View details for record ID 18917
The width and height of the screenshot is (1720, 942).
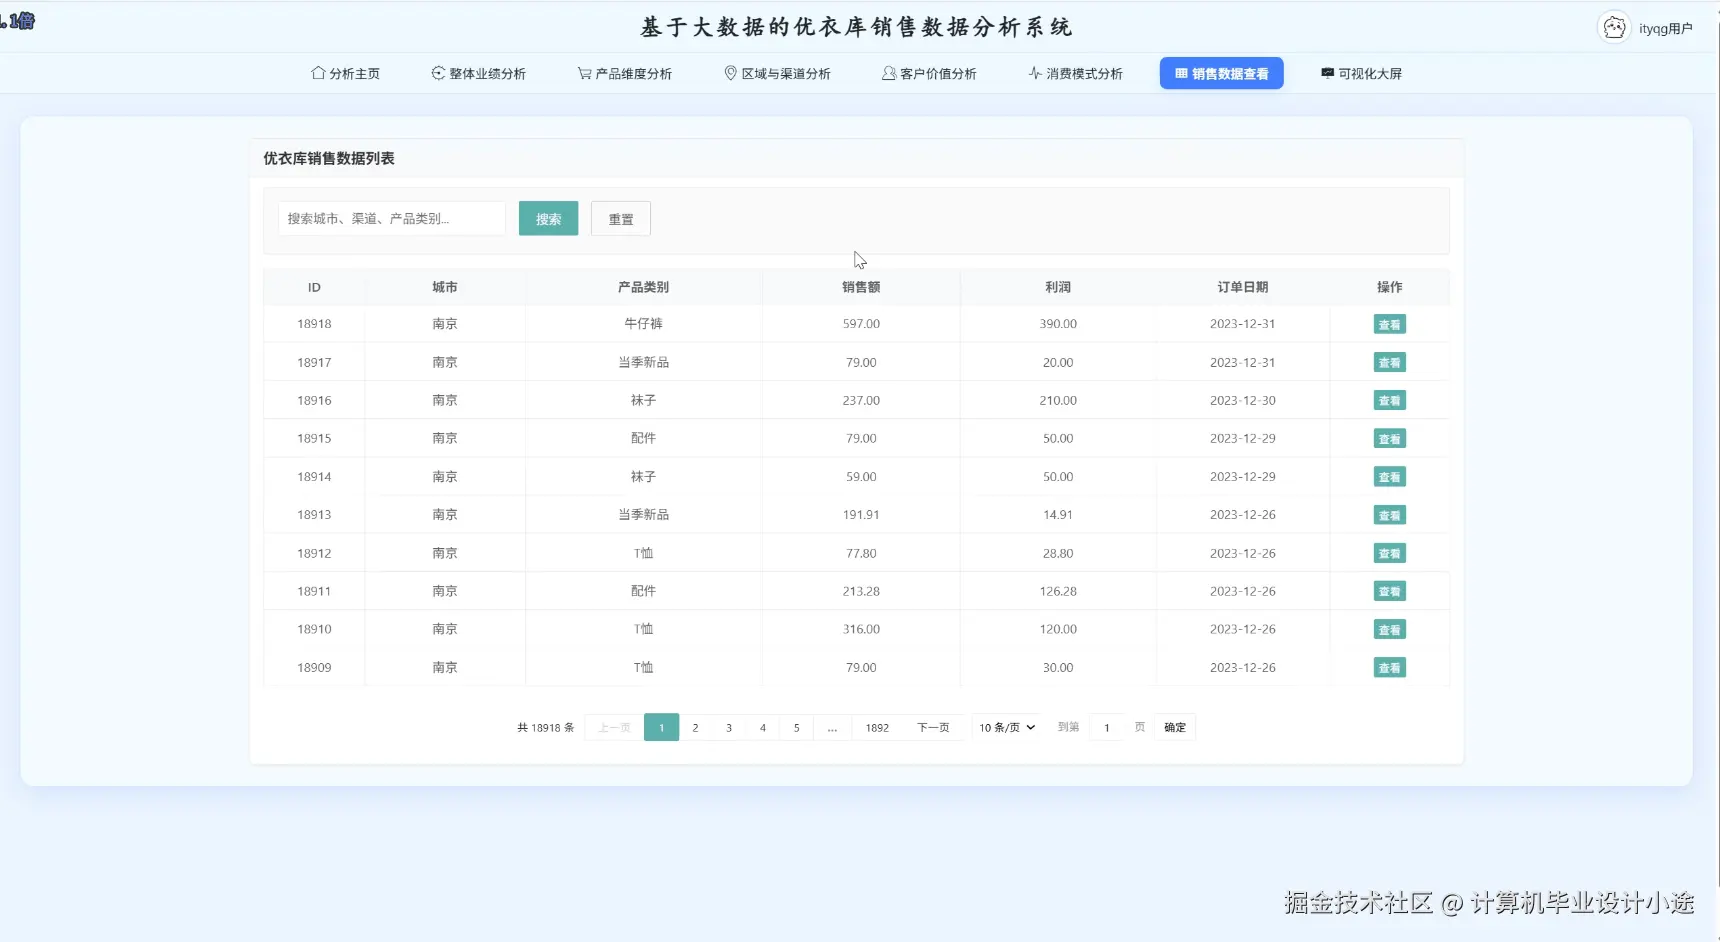(1389, 362)
